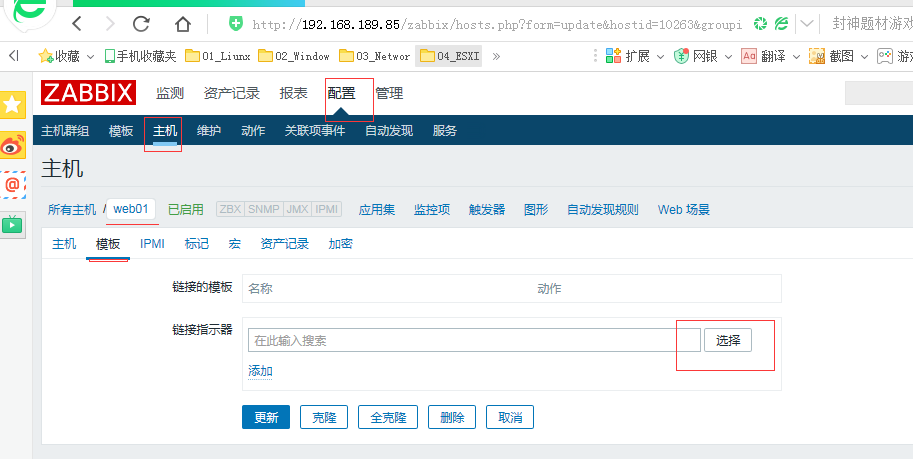
Task: Expand the 收藏 bookmarks dropdown
Action: click(91, 56)
